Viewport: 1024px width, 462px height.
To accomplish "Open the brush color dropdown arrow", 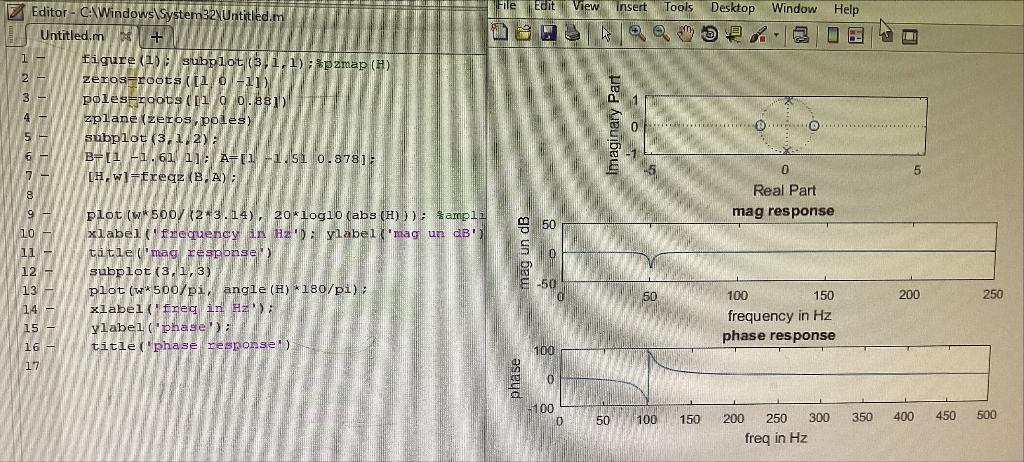I will [776, 35].
